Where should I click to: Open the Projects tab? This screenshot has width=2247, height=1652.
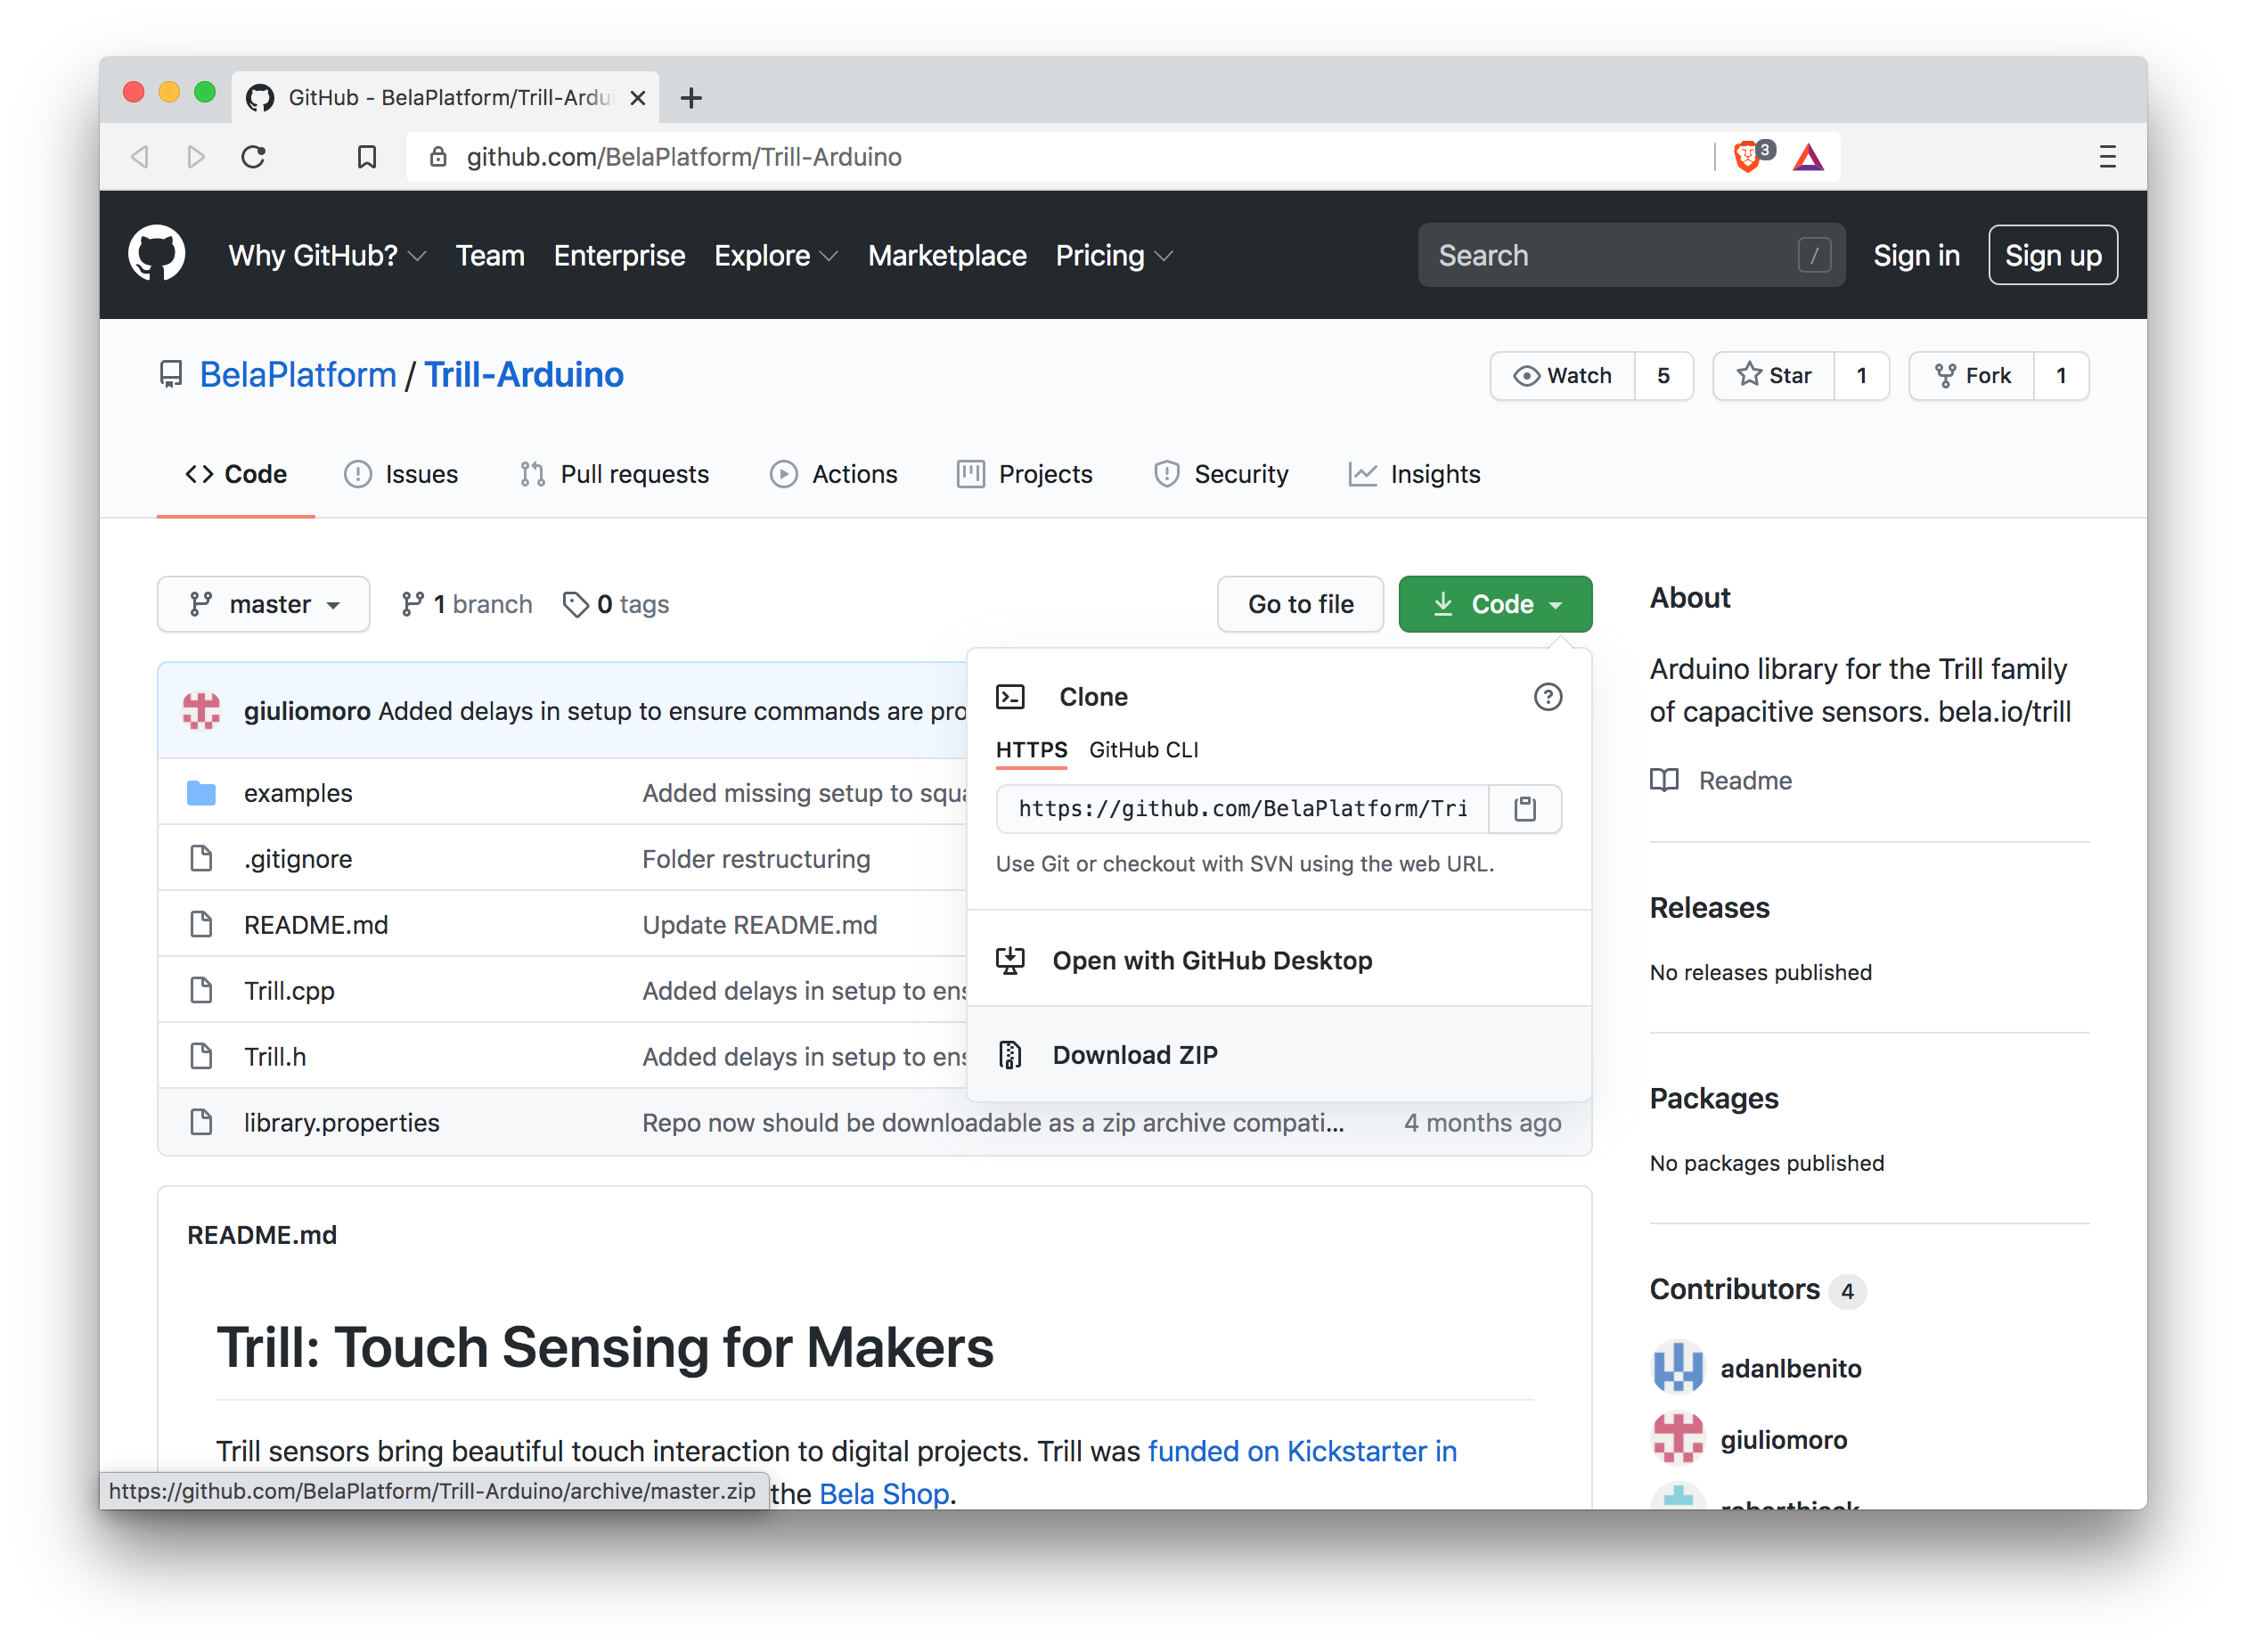click(x=1025, y=474)
